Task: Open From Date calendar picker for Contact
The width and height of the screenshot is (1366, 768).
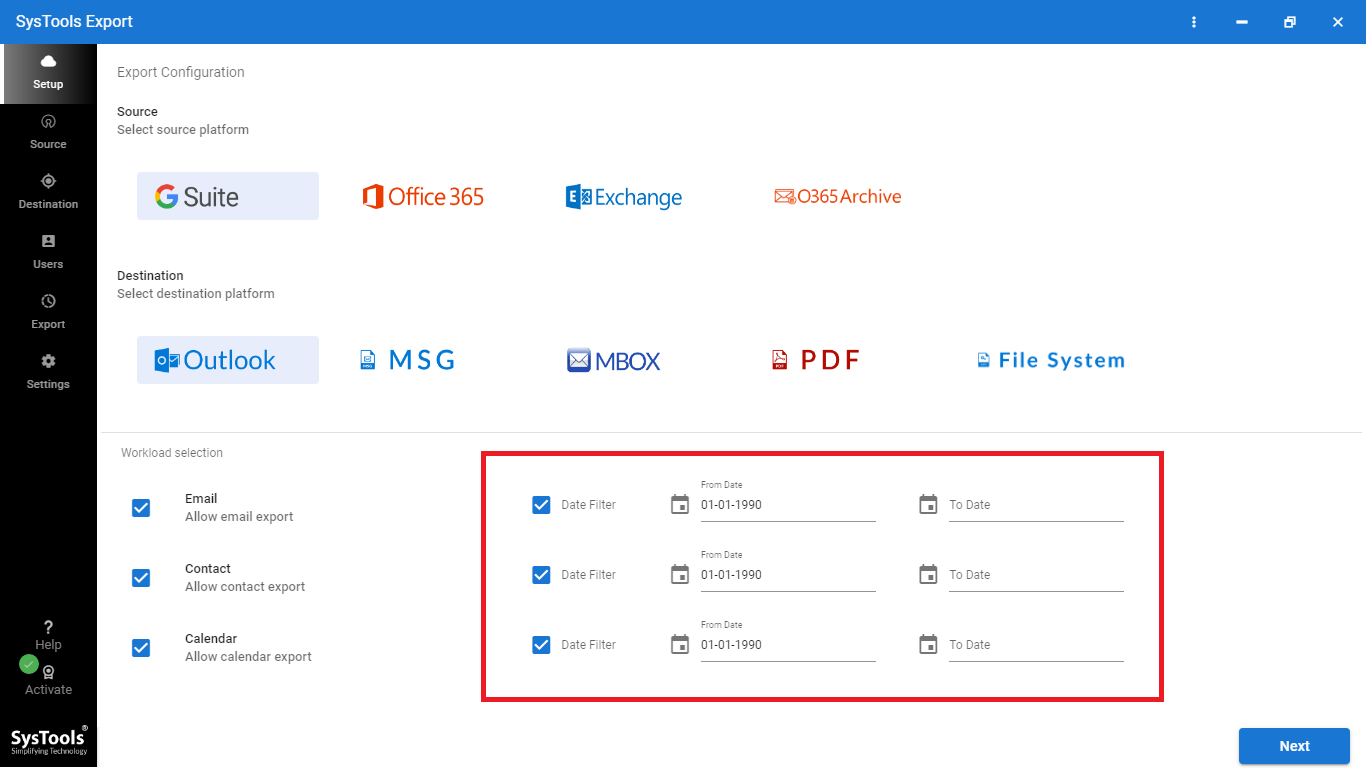Action: 680,574
